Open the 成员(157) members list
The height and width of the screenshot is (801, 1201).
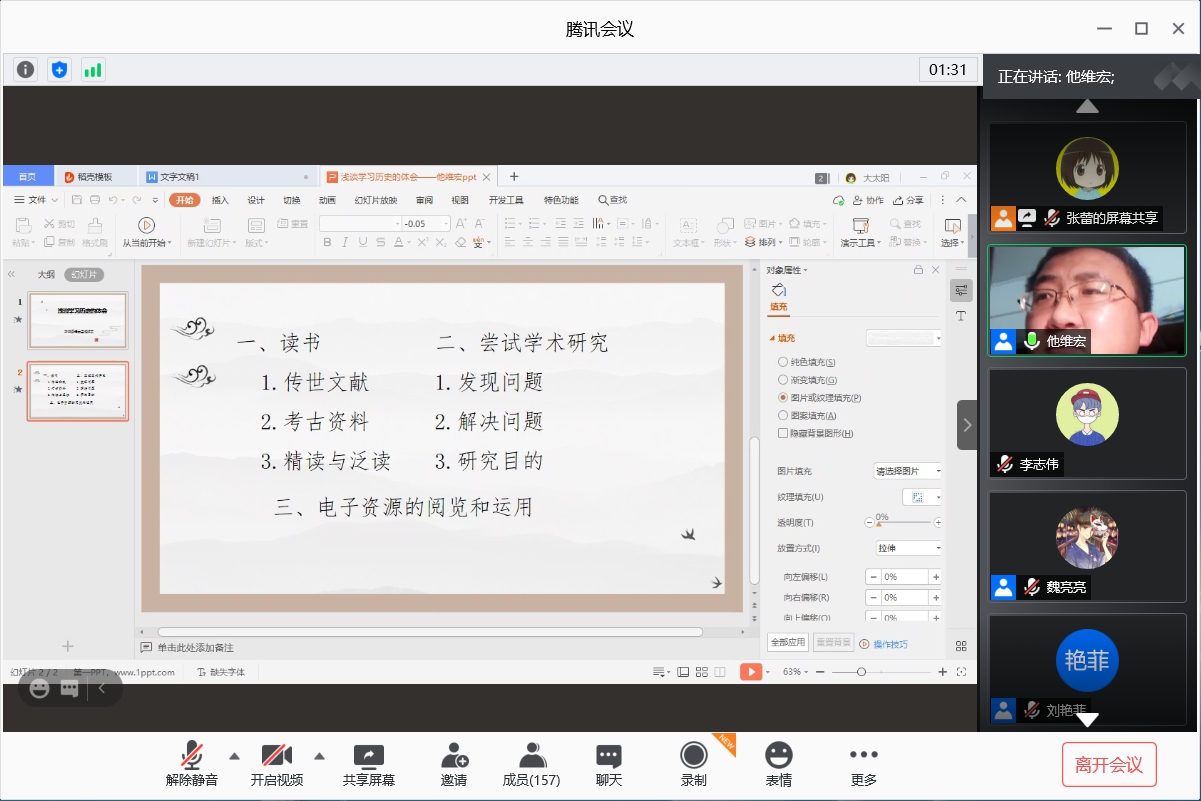531,765
